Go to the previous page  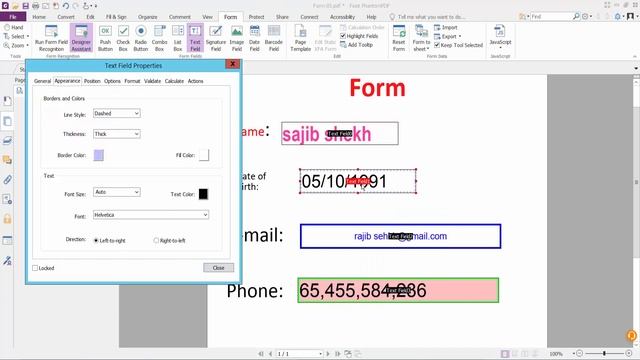[x=270, y=354]
